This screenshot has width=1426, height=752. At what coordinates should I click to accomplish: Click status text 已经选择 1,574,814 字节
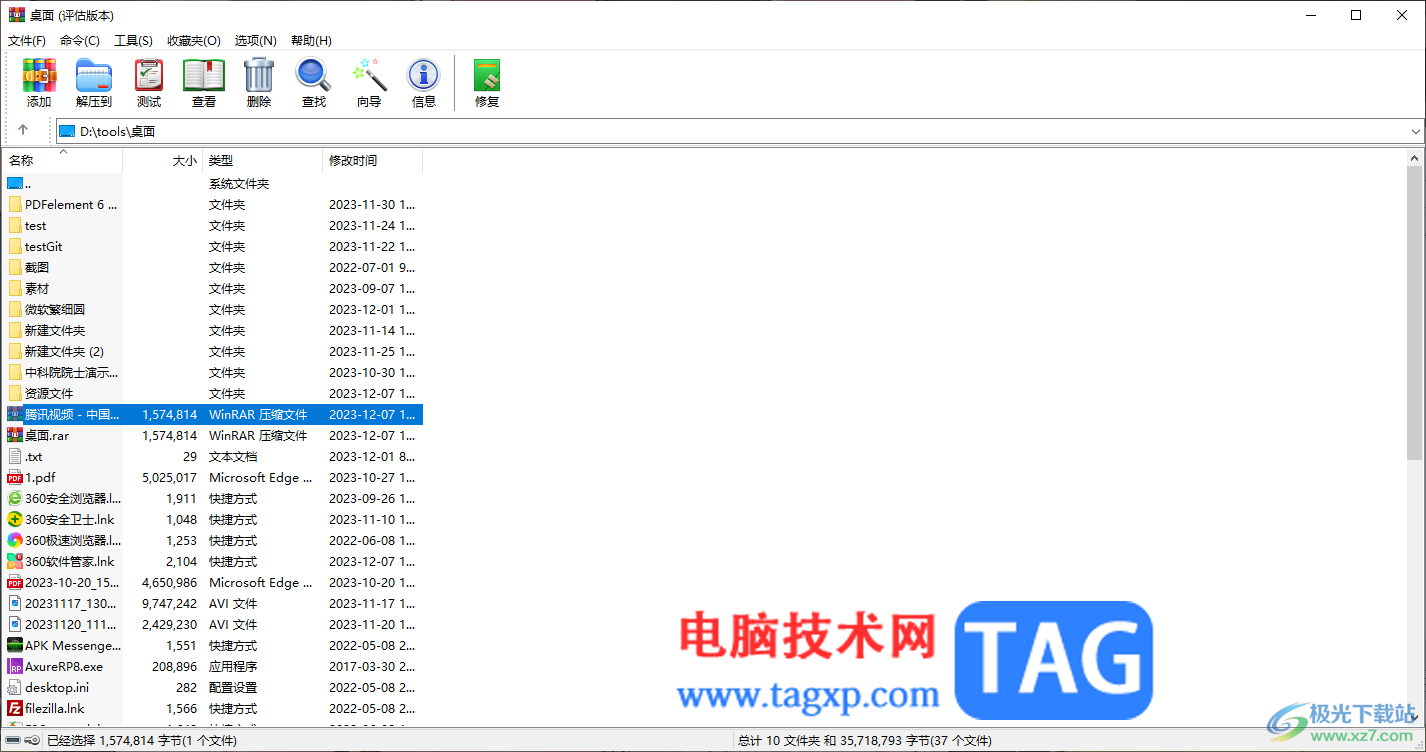point(142,741)
